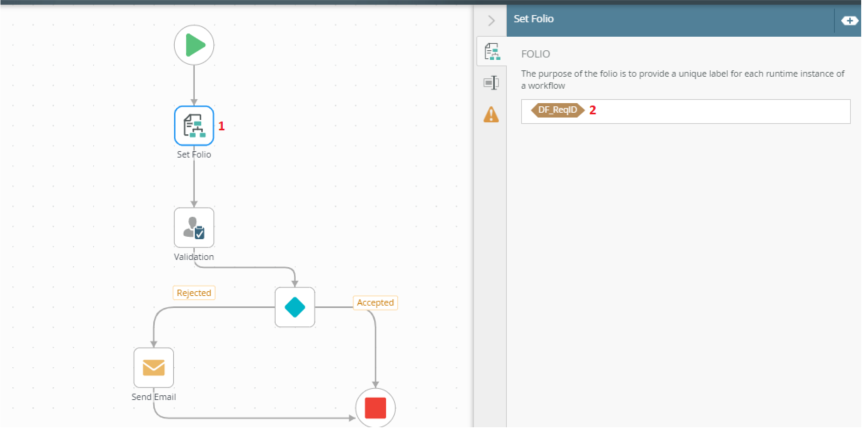
Task: Click the FOLIO section heading
Action: [x=536, y=54]
